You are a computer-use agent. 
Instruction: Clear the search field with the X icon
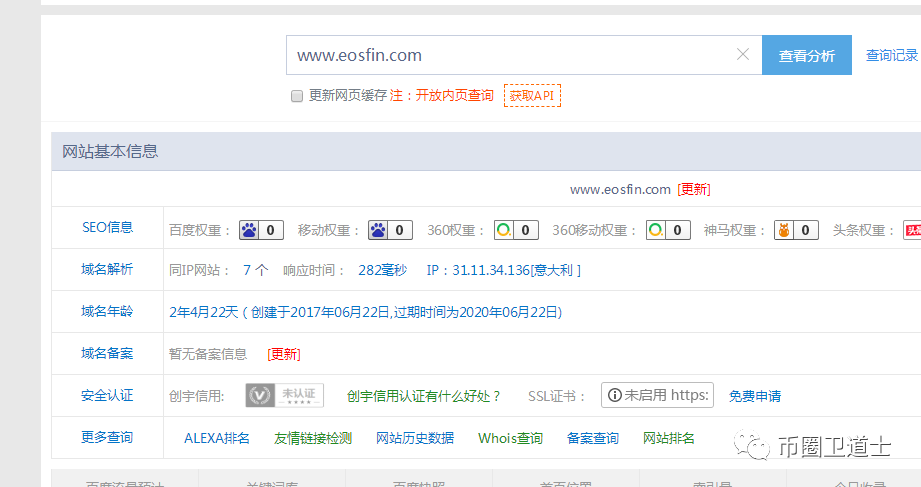click(742, 55)
